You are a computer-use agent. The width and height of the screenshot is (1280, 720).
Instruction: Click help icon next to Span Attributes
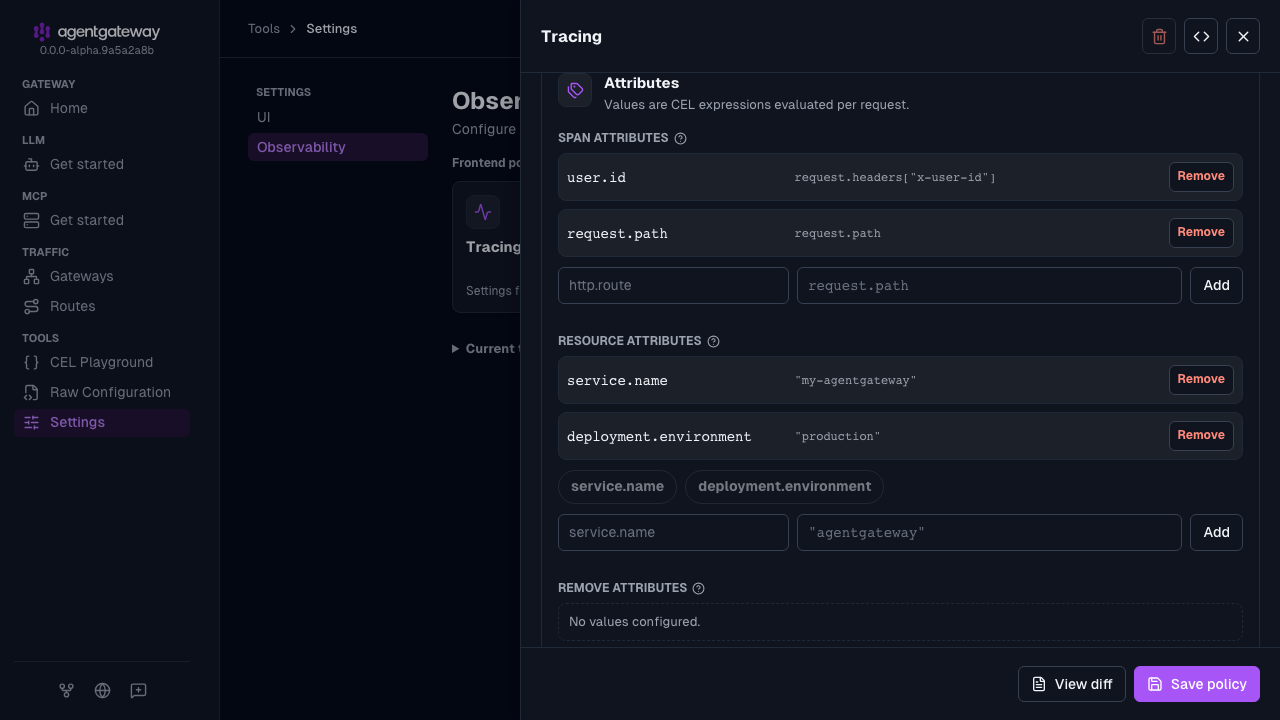[681, 138]
